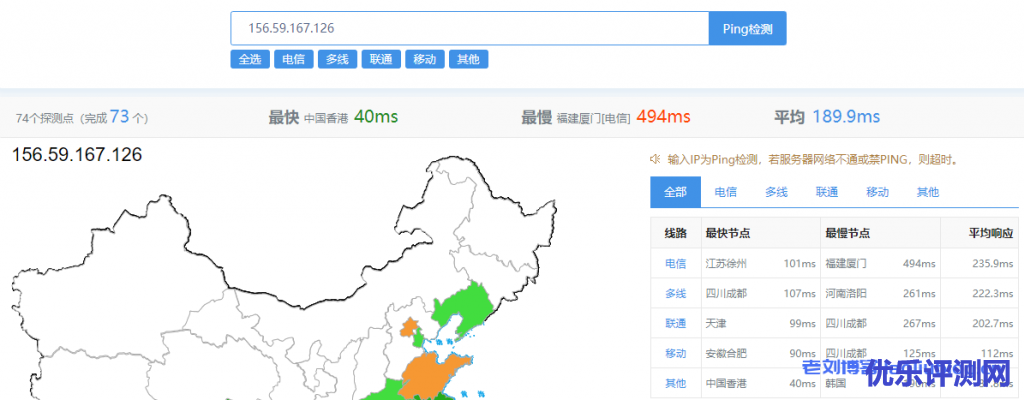Screen dimensions: 1024x400
Task: Click the IP address input field
Action: 470,28
